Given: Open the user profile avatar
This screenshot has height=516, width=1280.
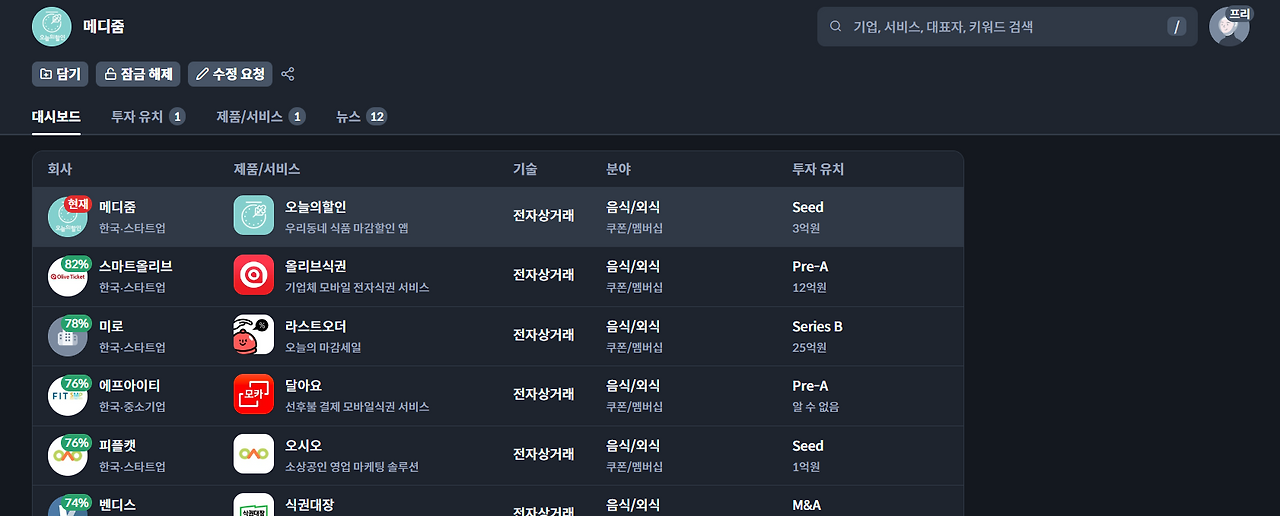Looking at the screenshot, I should pos(1229,27).
